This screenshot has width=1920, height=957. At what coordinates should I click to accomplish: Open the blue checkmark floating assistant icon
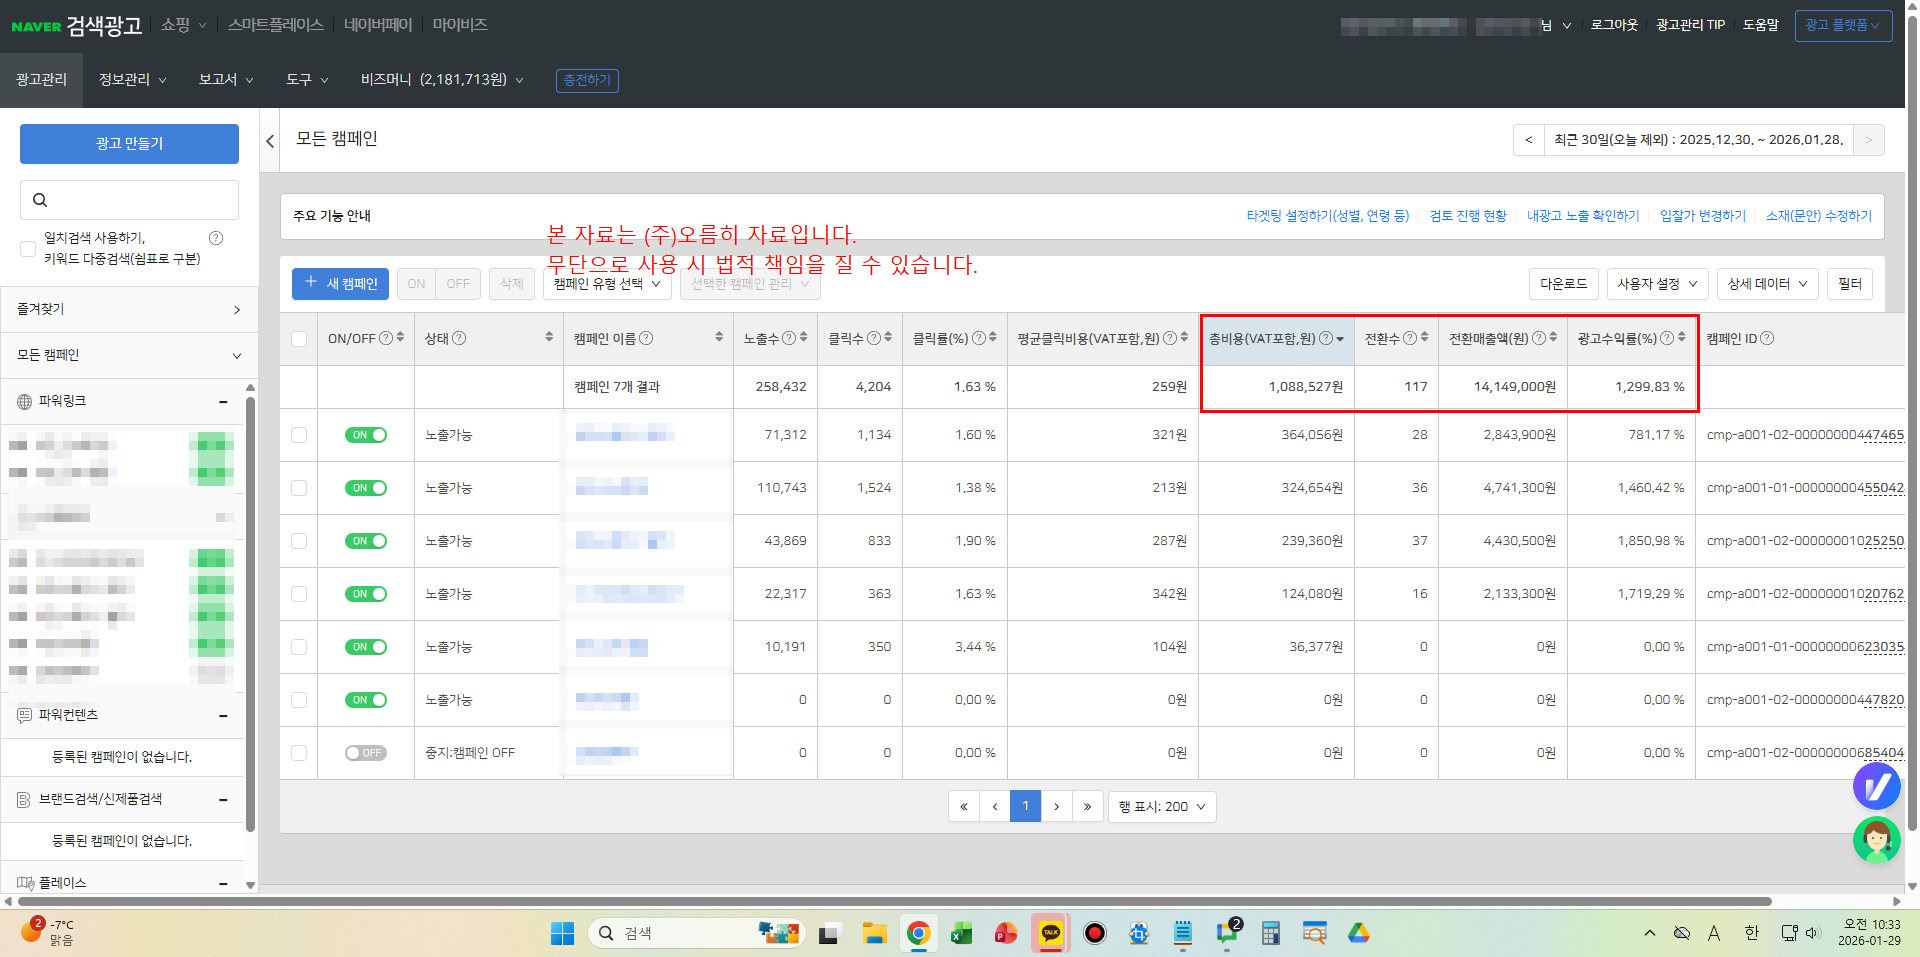tap(1876, 786)
